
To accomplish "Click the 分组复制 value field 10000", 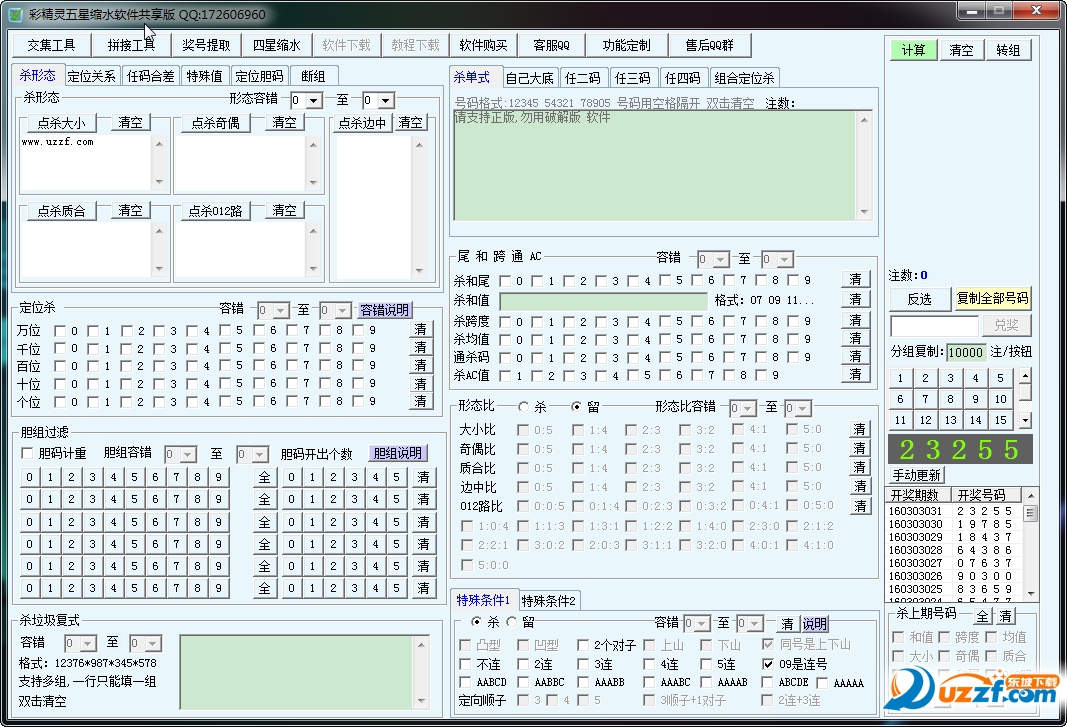I will click(966, 352).
